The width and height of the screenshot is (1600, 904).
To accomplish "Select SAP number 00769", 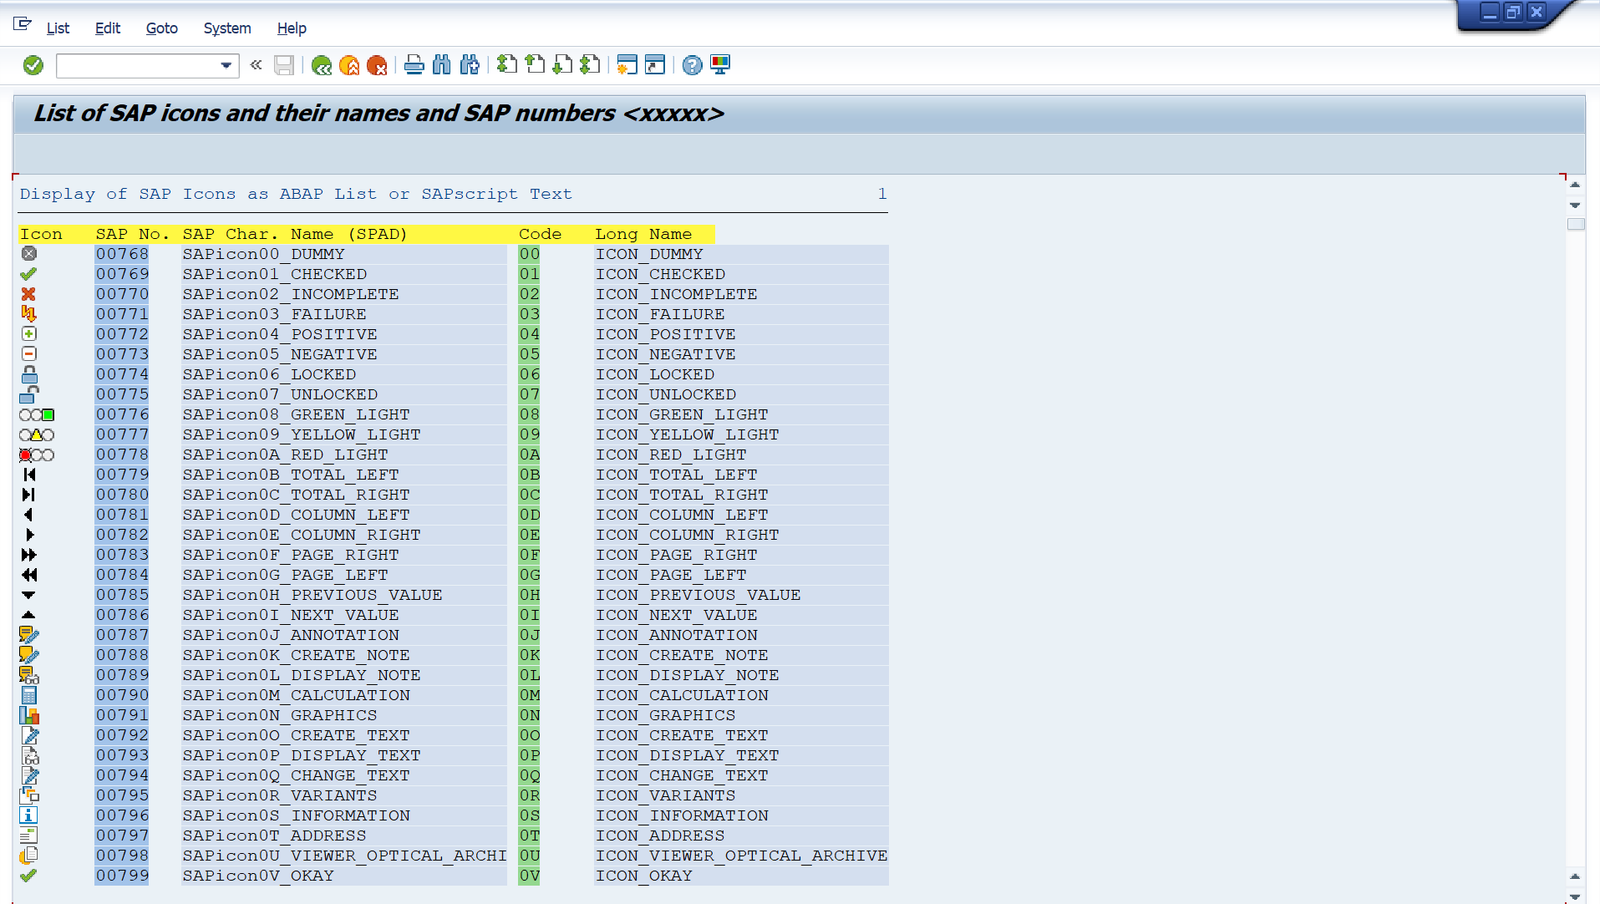I will point(122,274).
